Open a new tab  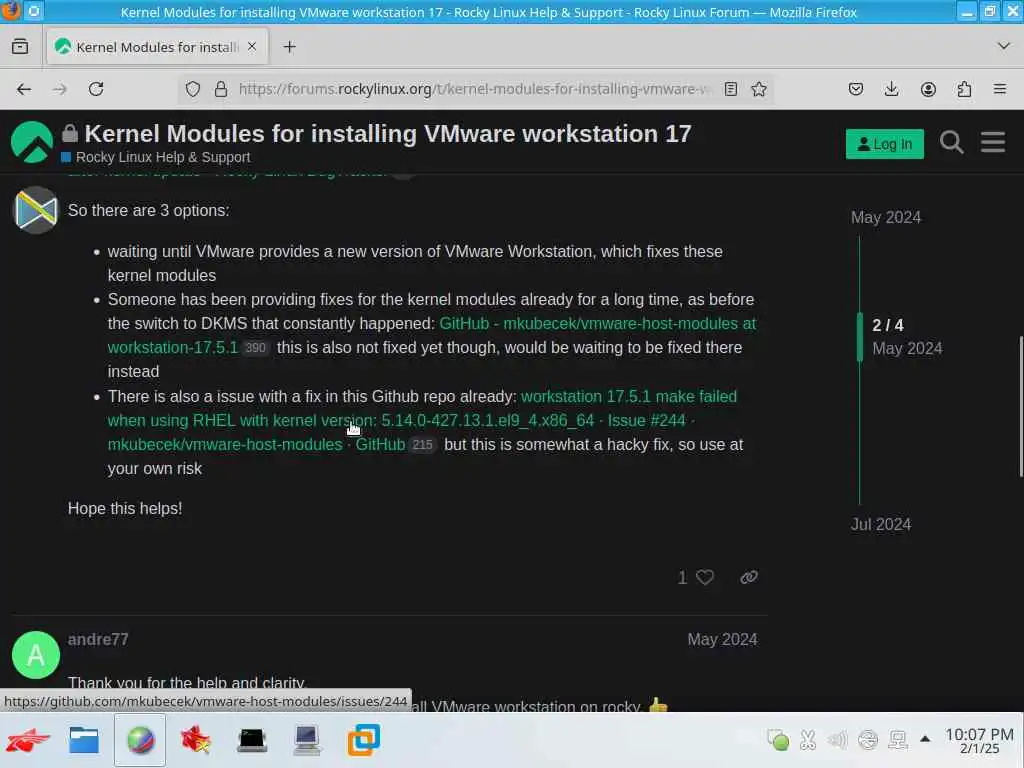point(289,46)
